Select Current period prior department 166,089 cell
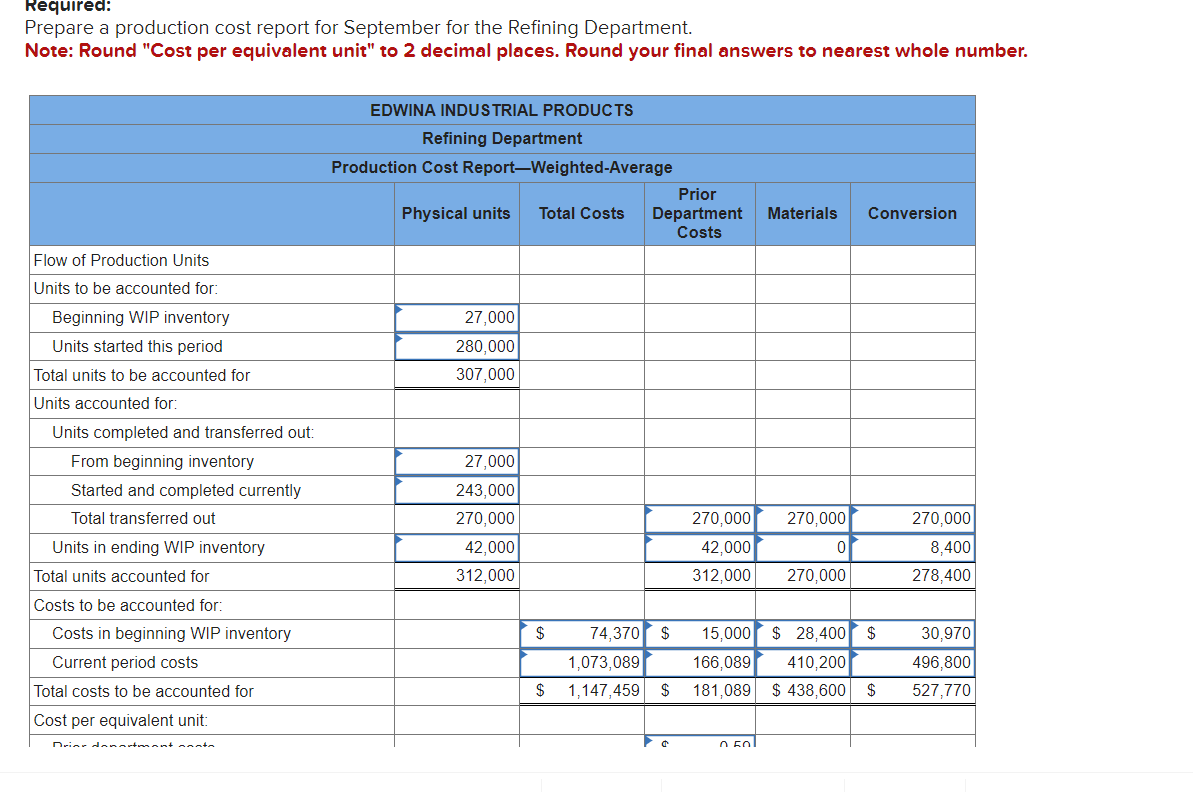Screen dimensions: 1193x792 (700, 663)
